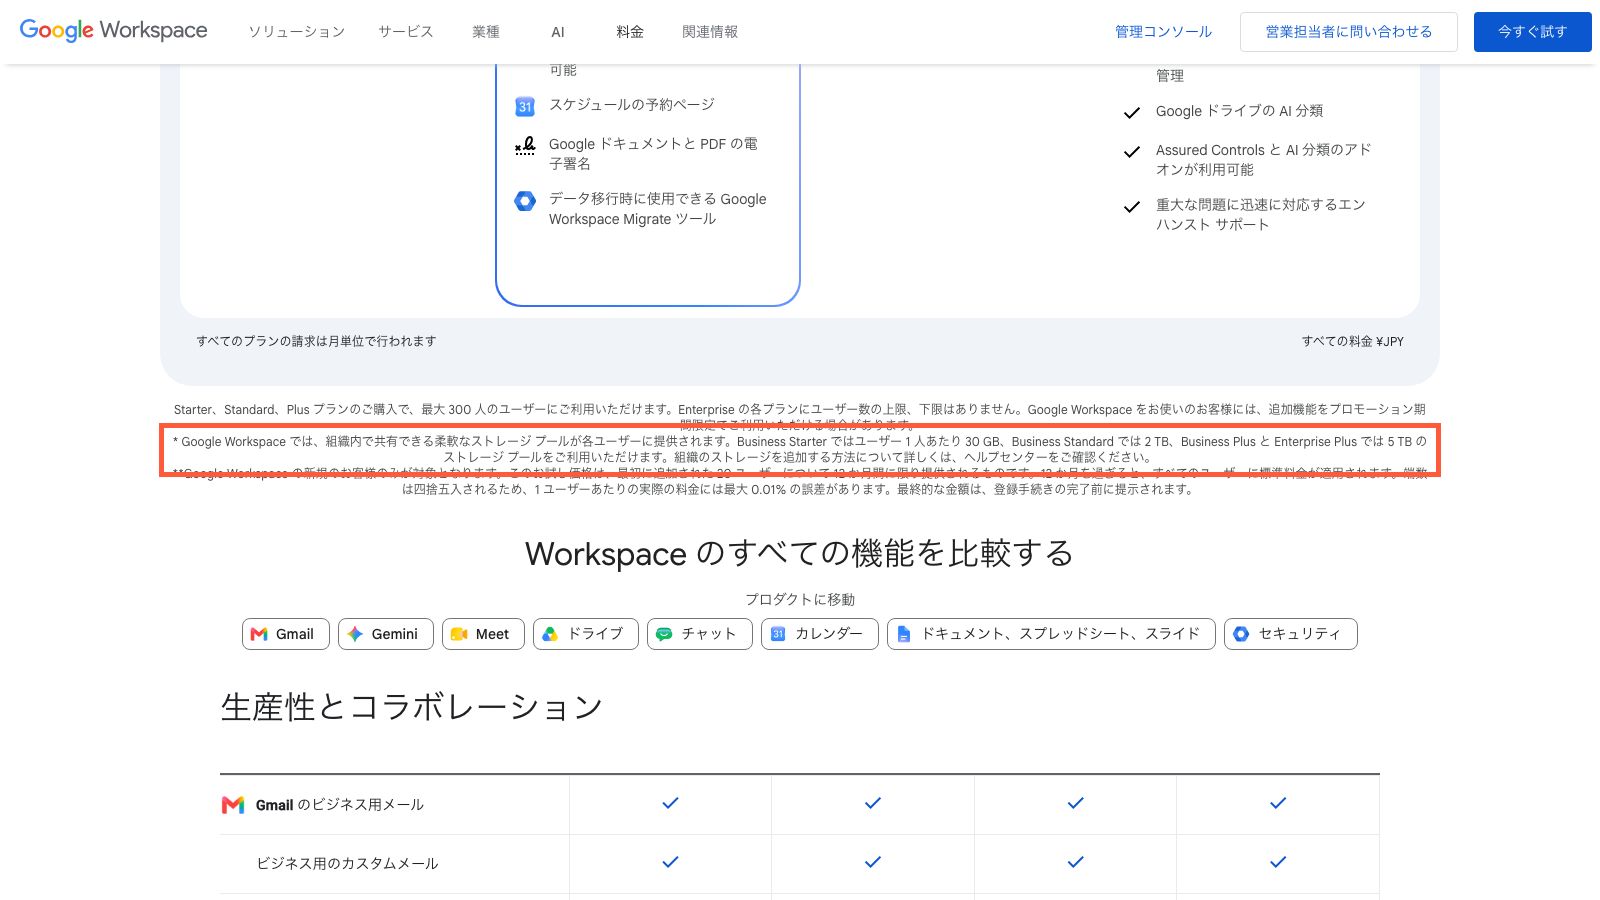
Task: Click the Gmail icon in the Gmail chip
Action: [259, 634]
